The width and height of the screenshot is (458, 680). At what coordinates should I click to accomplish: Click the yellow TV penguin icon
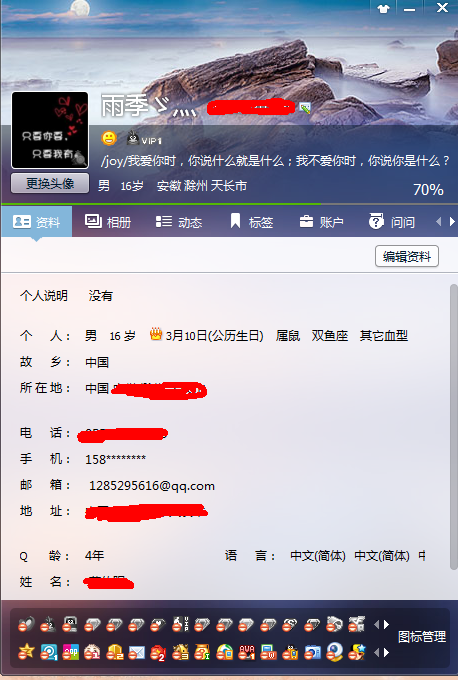point(290,652)
